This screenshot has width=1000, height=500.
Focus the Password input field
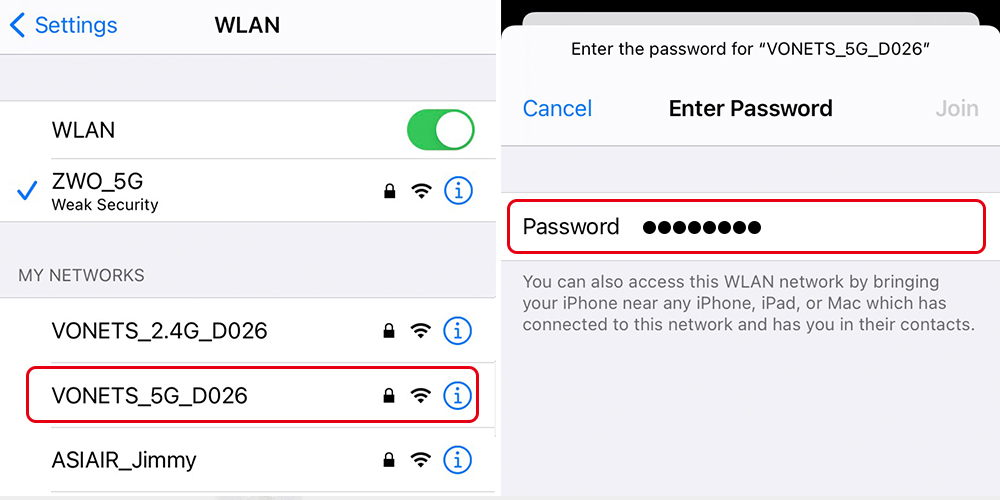(747, 226)
